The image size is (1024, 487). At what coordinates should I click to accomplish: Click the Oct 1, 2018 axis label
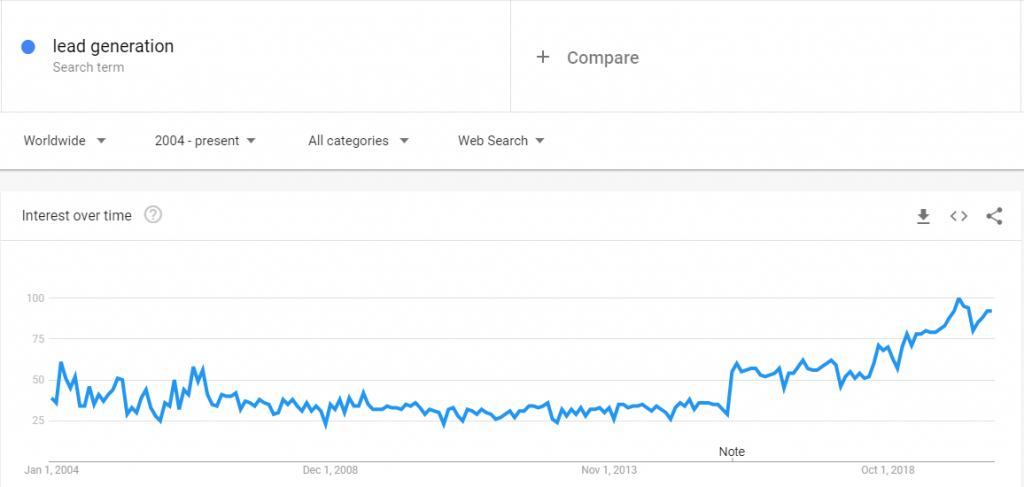click(x=888, y=470)
